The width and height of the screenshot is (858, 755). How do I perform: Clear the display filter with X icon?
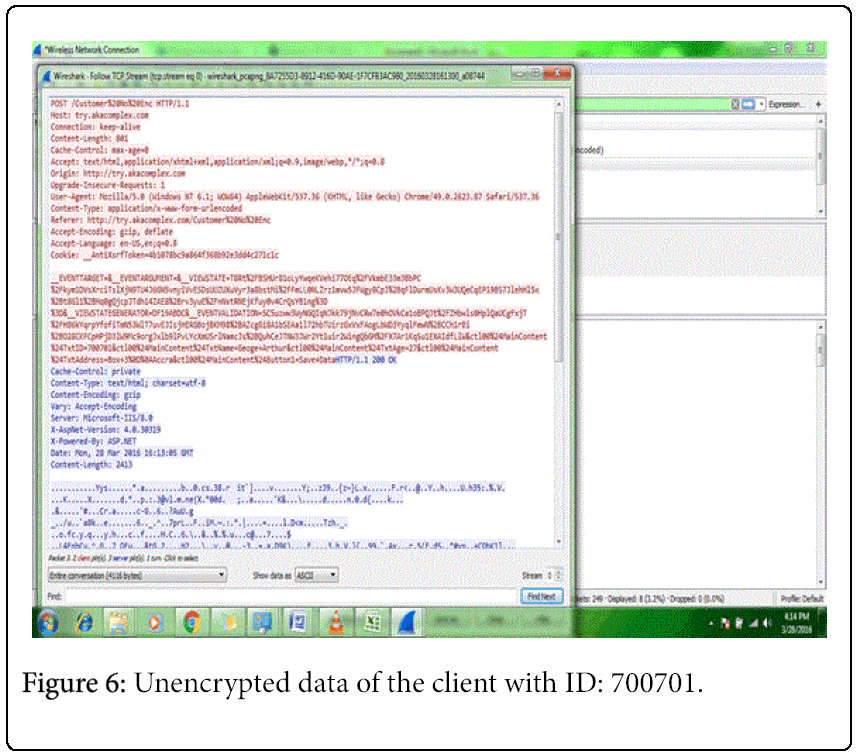tap(735, 104)
